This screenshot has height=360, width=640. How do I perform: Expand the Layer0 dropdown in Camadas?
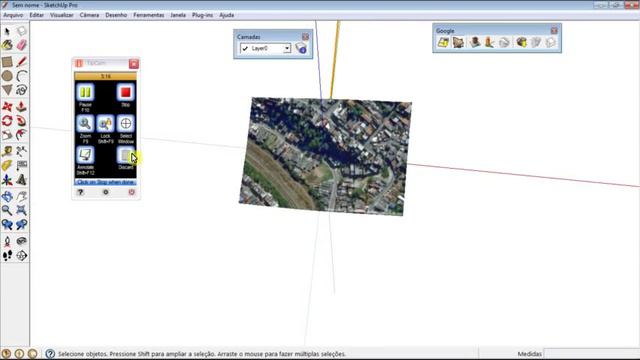[287, 49]
